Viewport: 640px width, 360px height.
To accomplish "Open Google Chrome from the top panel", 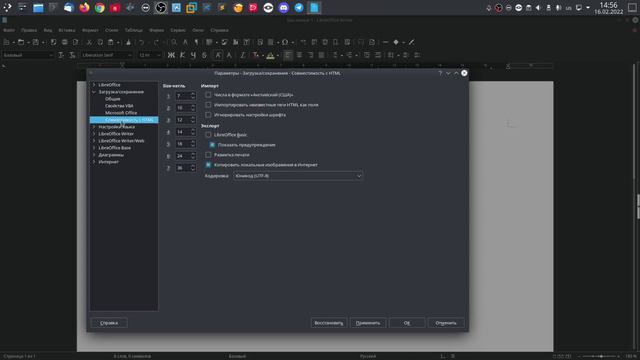I will (x=100, y=8).
